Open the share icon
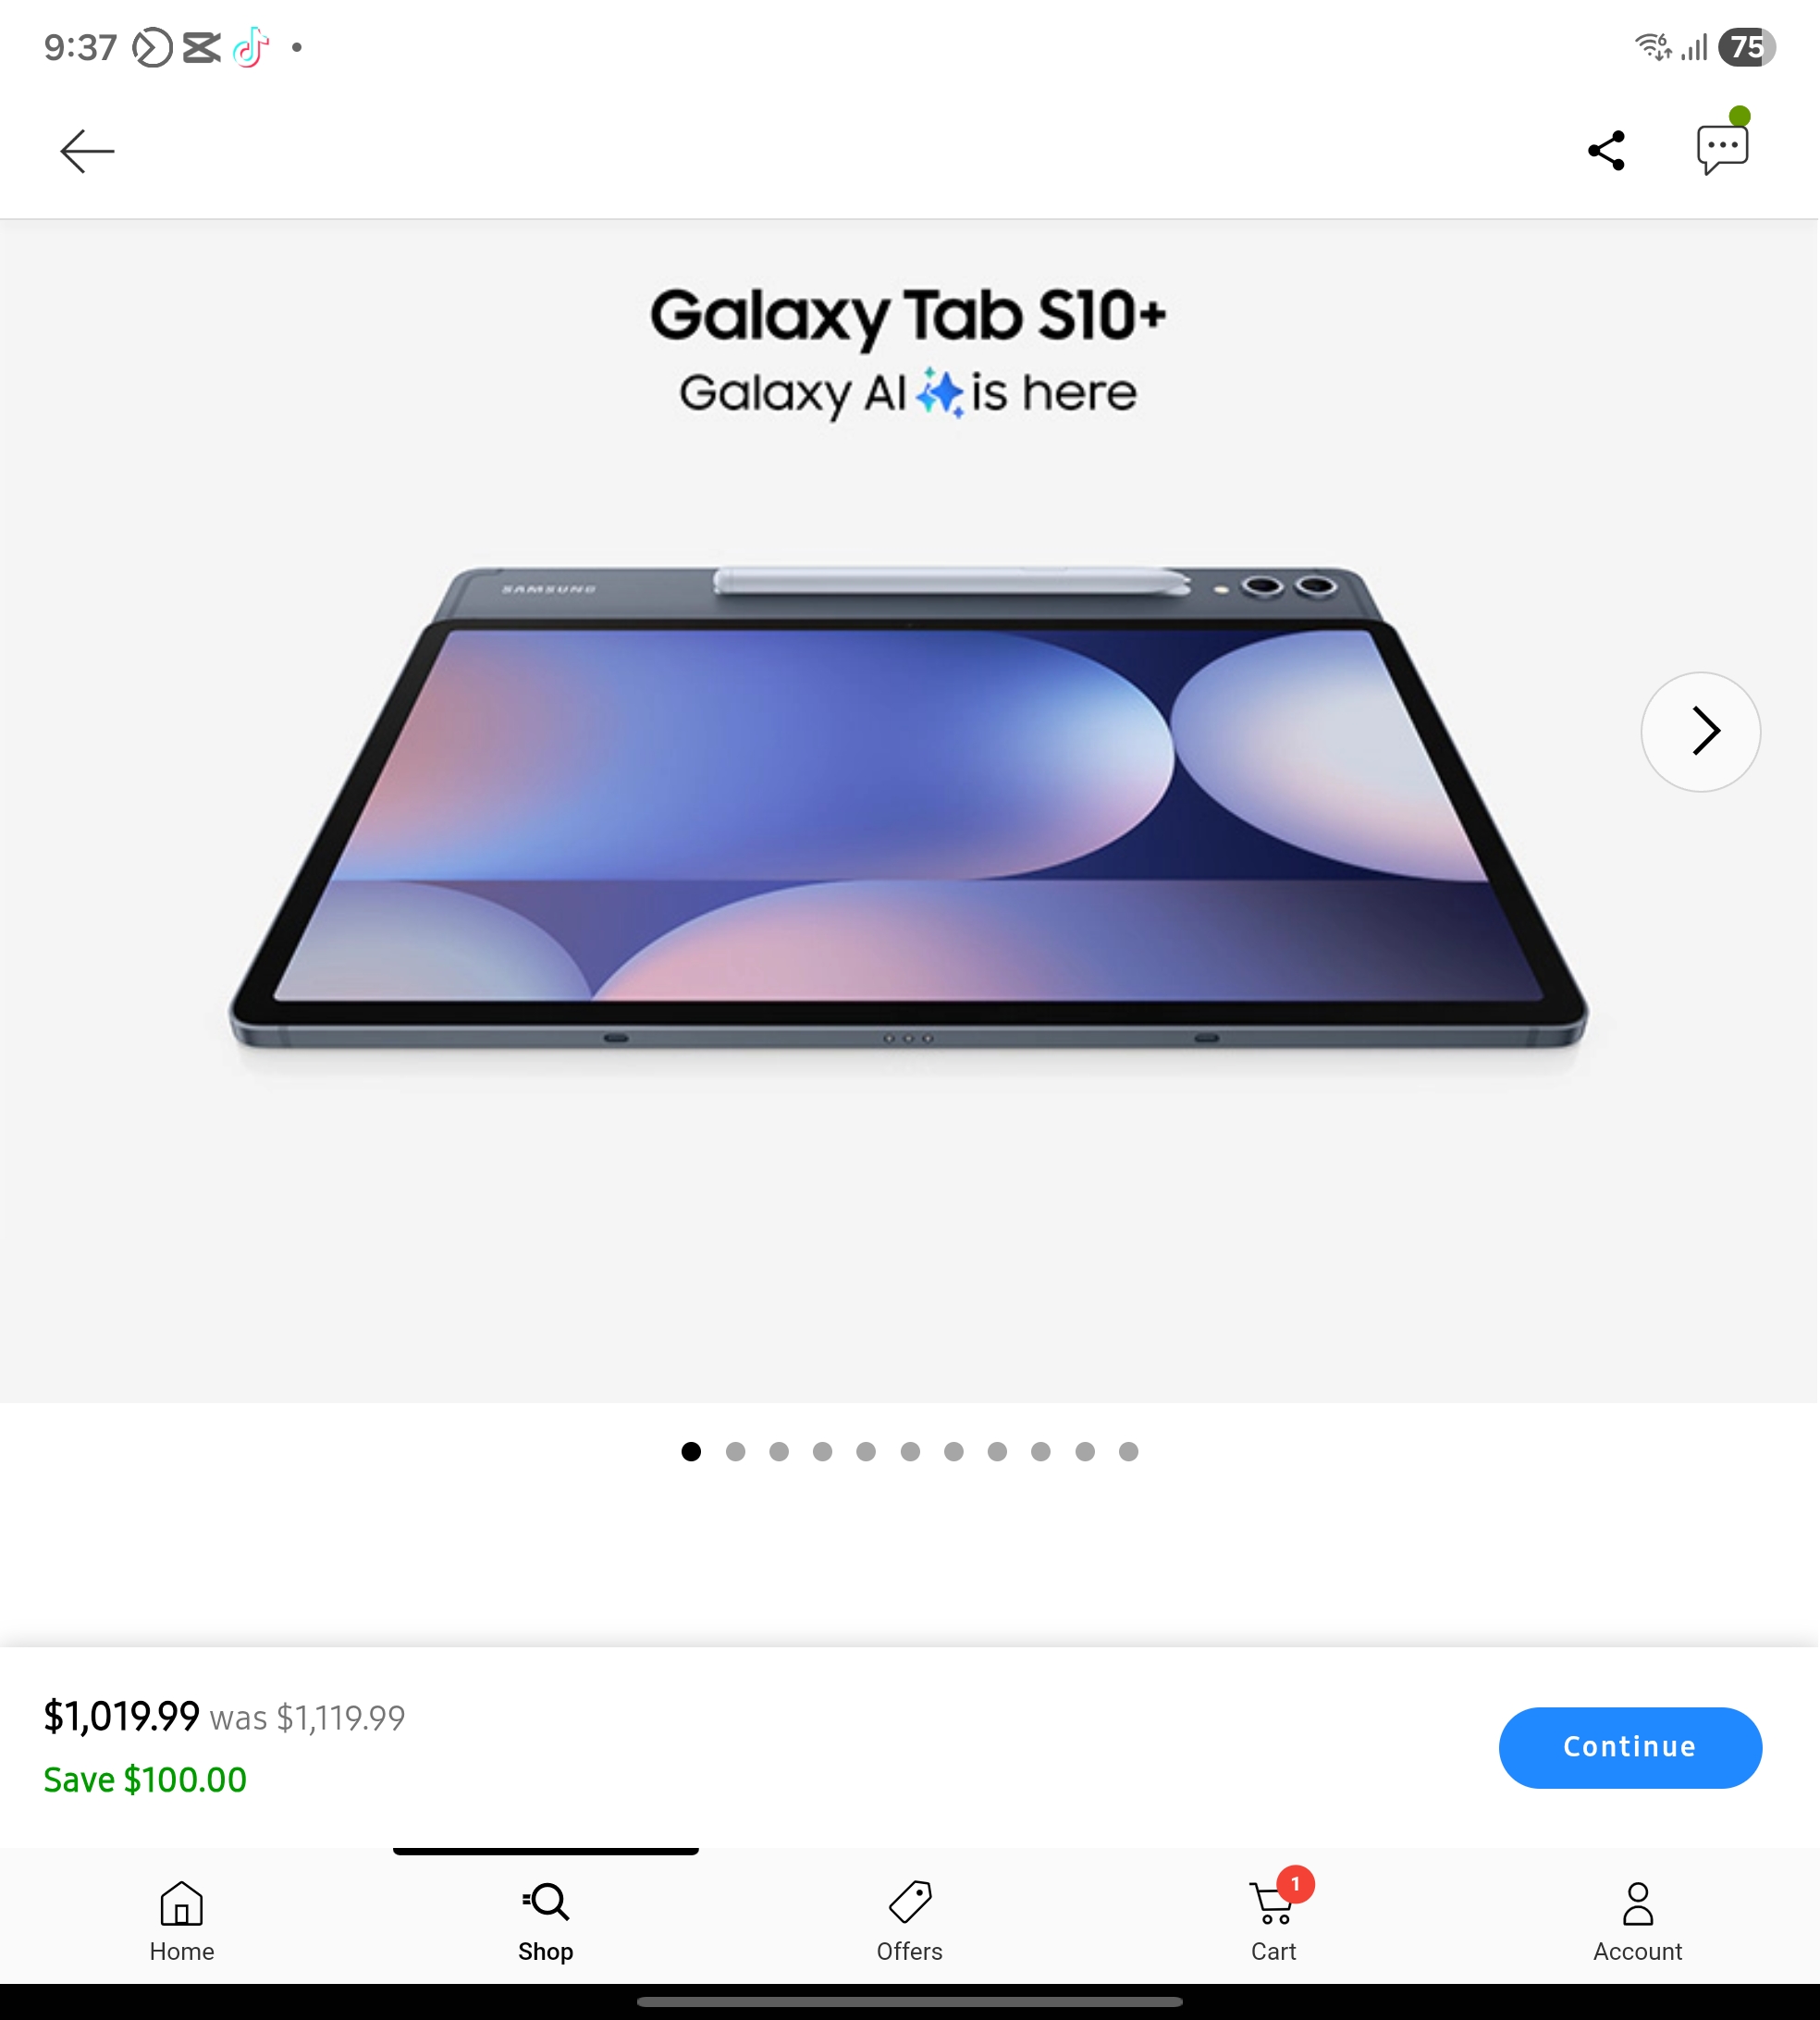The height and width of the screenshot is (2020, 1820). tap(1606, 151)
